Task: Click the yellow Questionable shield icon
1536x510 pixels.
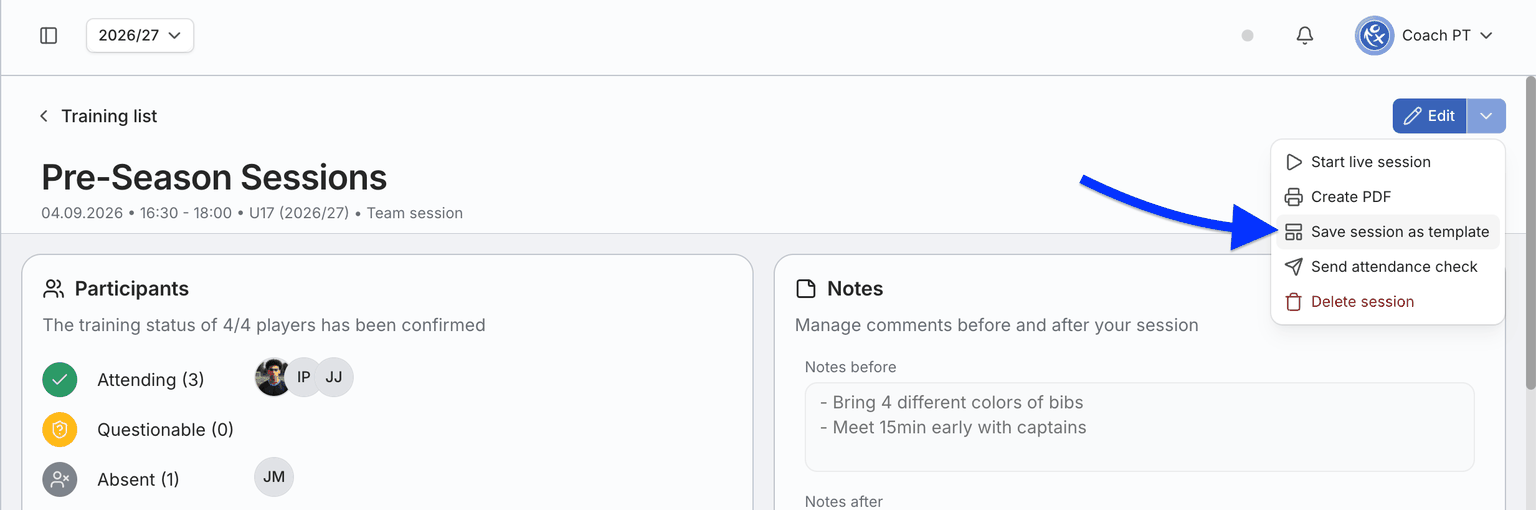Action: pos(60,430)
